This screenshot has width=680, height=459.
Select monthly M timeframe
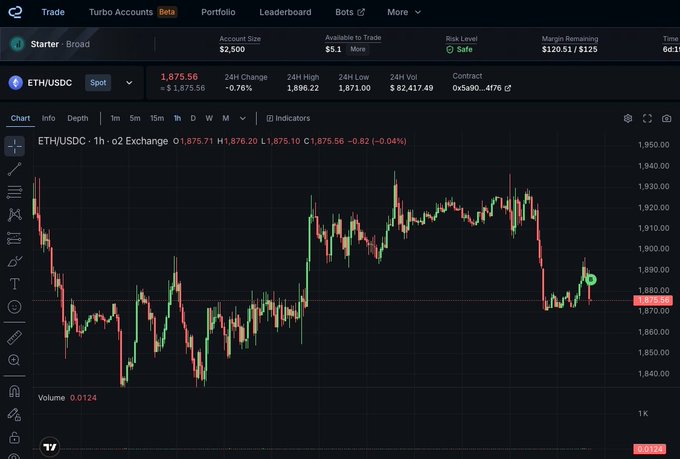pyautogui.click(x=226, y=118)
